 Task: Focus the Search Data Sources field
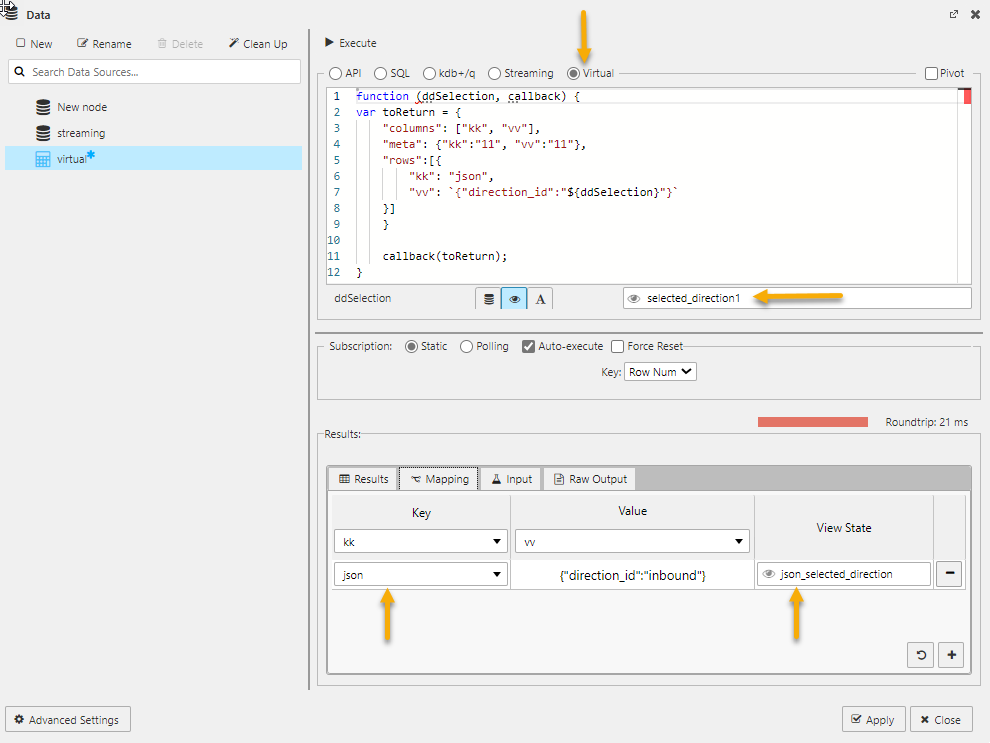[x=154, y=72]
